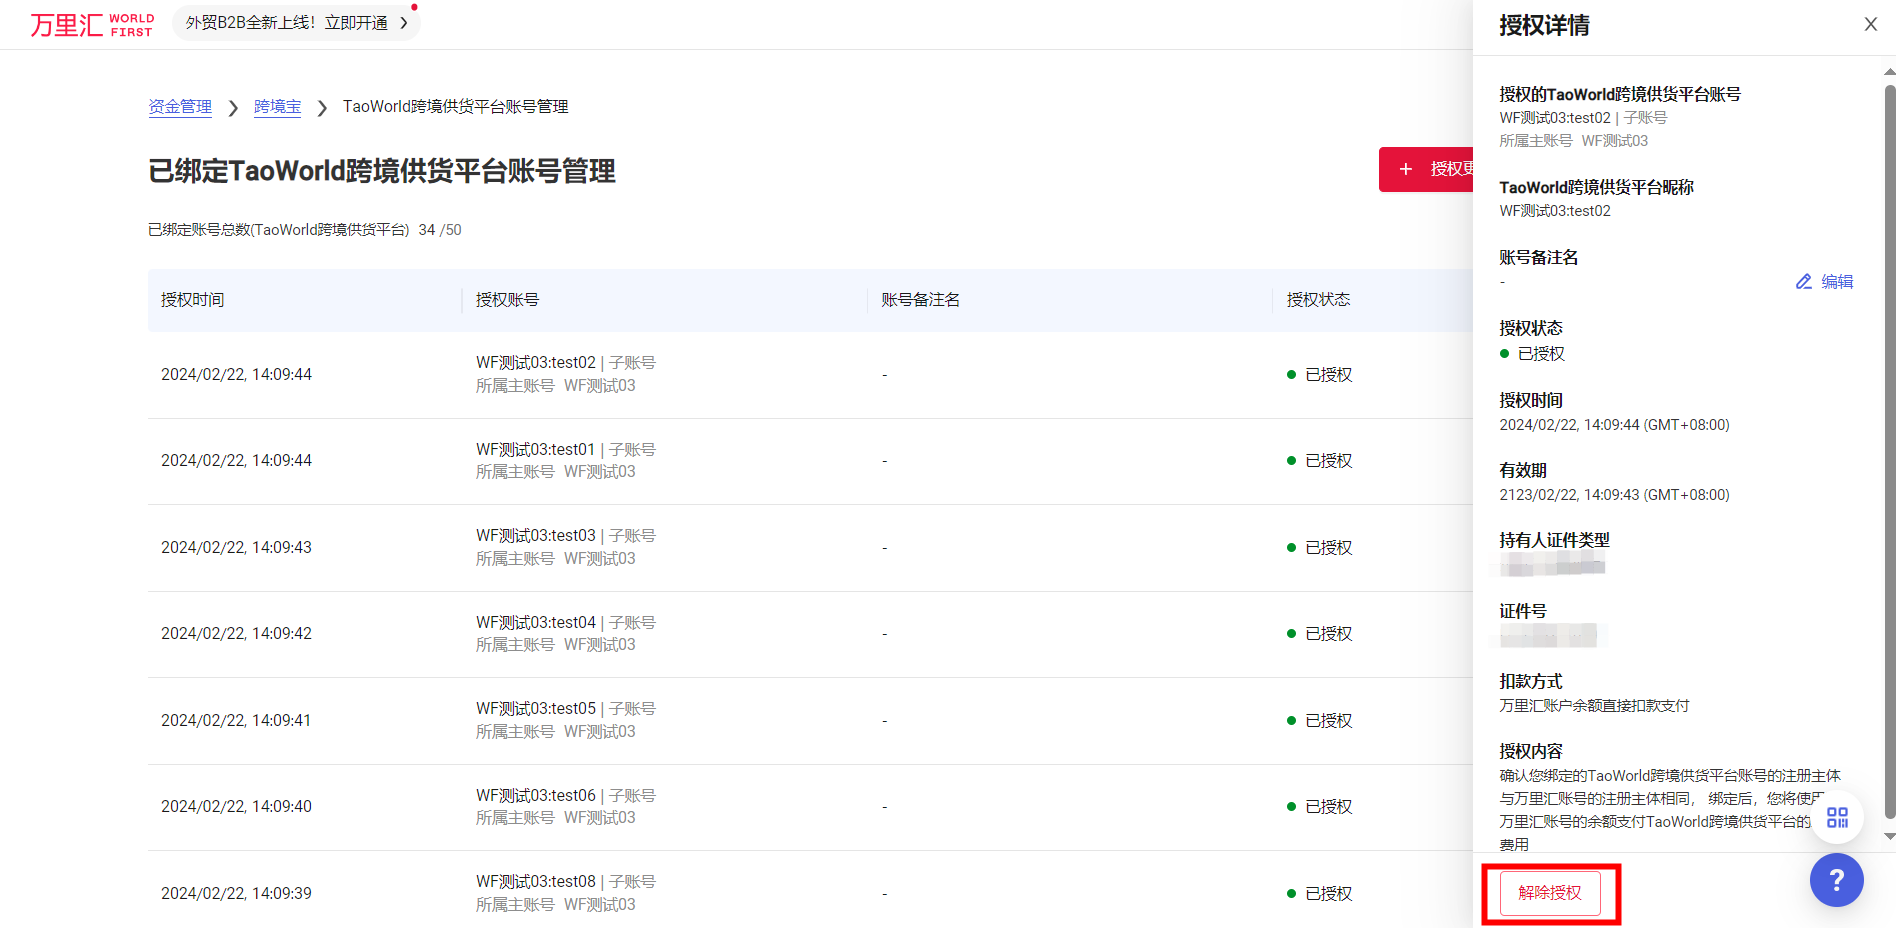Screen dimensions: 1896x928
Task: Click the 万里汇 WorldFirst logo
Action: pyautogui.click(x=92, y=24)
